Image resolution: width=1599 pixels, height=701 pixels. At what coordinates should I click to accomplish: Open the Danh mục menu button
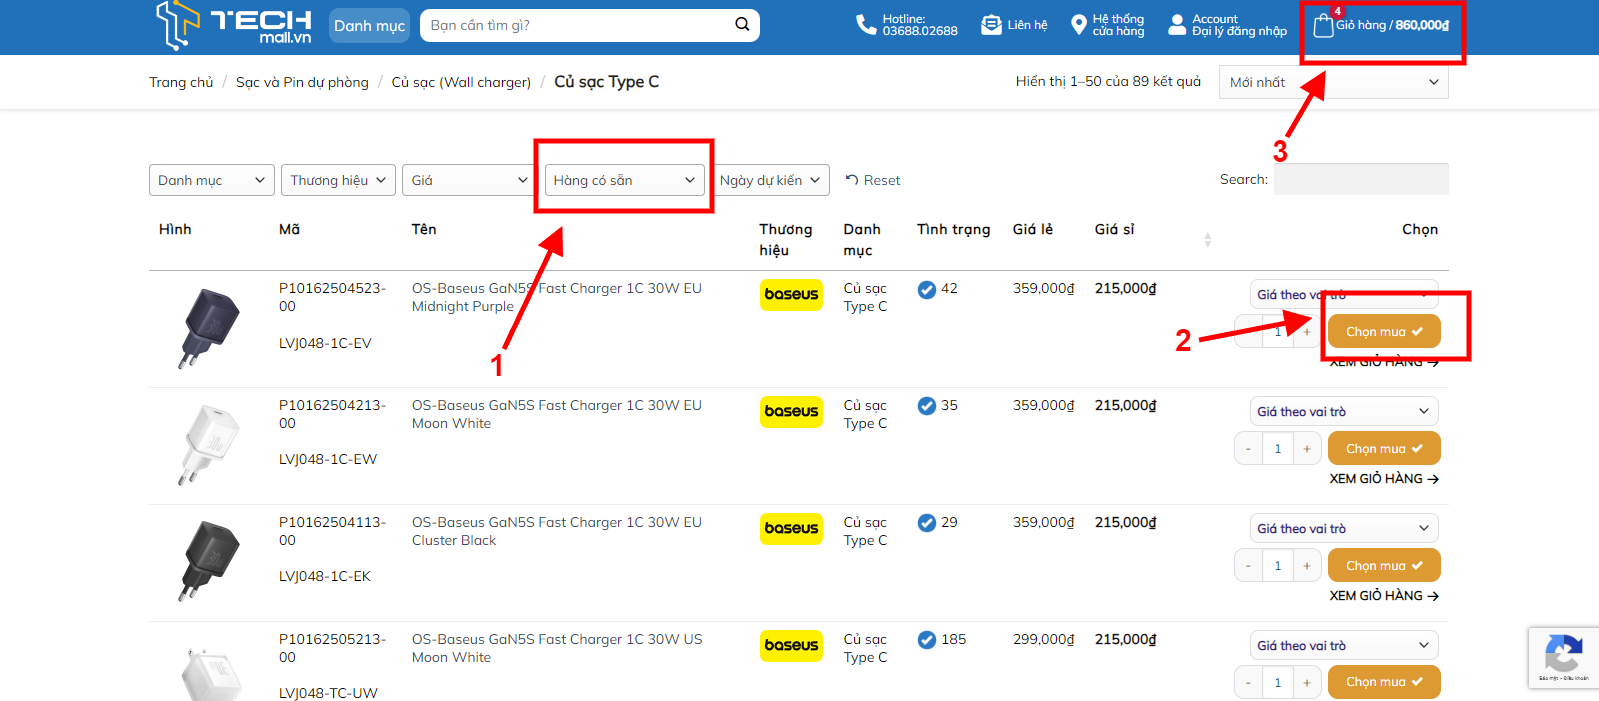click(369, 26)
